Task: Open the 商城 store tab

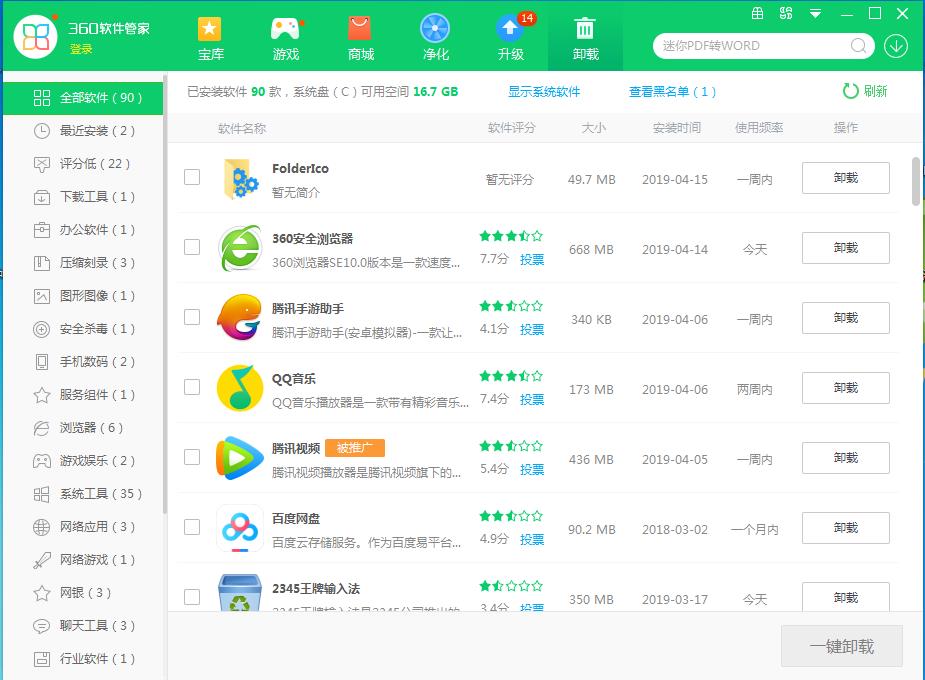Action: point(360,39)
